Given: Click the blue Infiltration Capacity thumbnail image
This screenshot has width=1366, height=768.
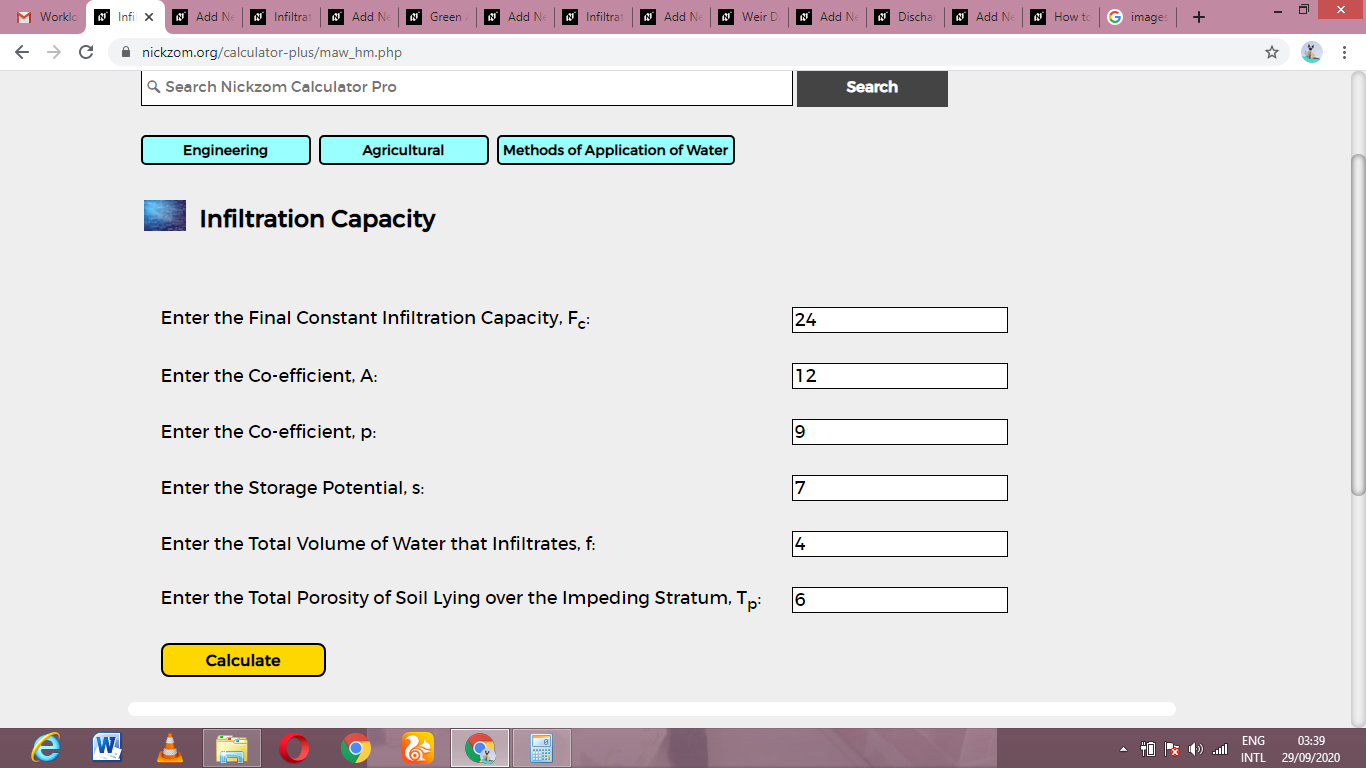Looking at the screenshot, I should point(165,216).
